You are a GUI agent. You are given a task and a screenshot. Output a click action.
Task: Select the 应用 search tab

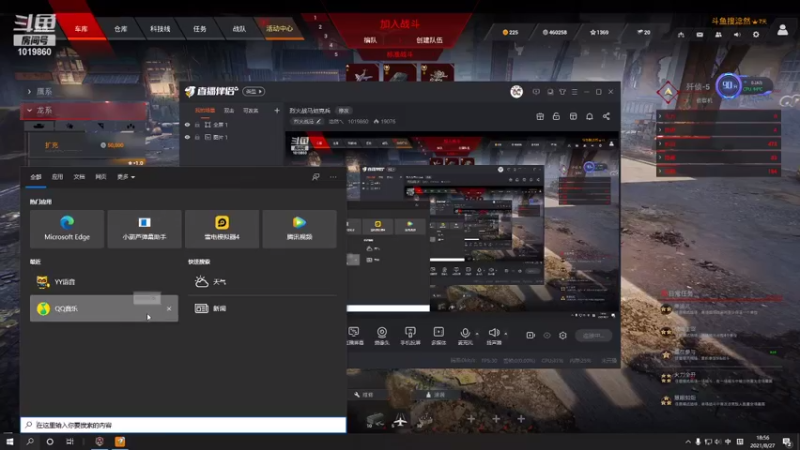pos(57,177)
